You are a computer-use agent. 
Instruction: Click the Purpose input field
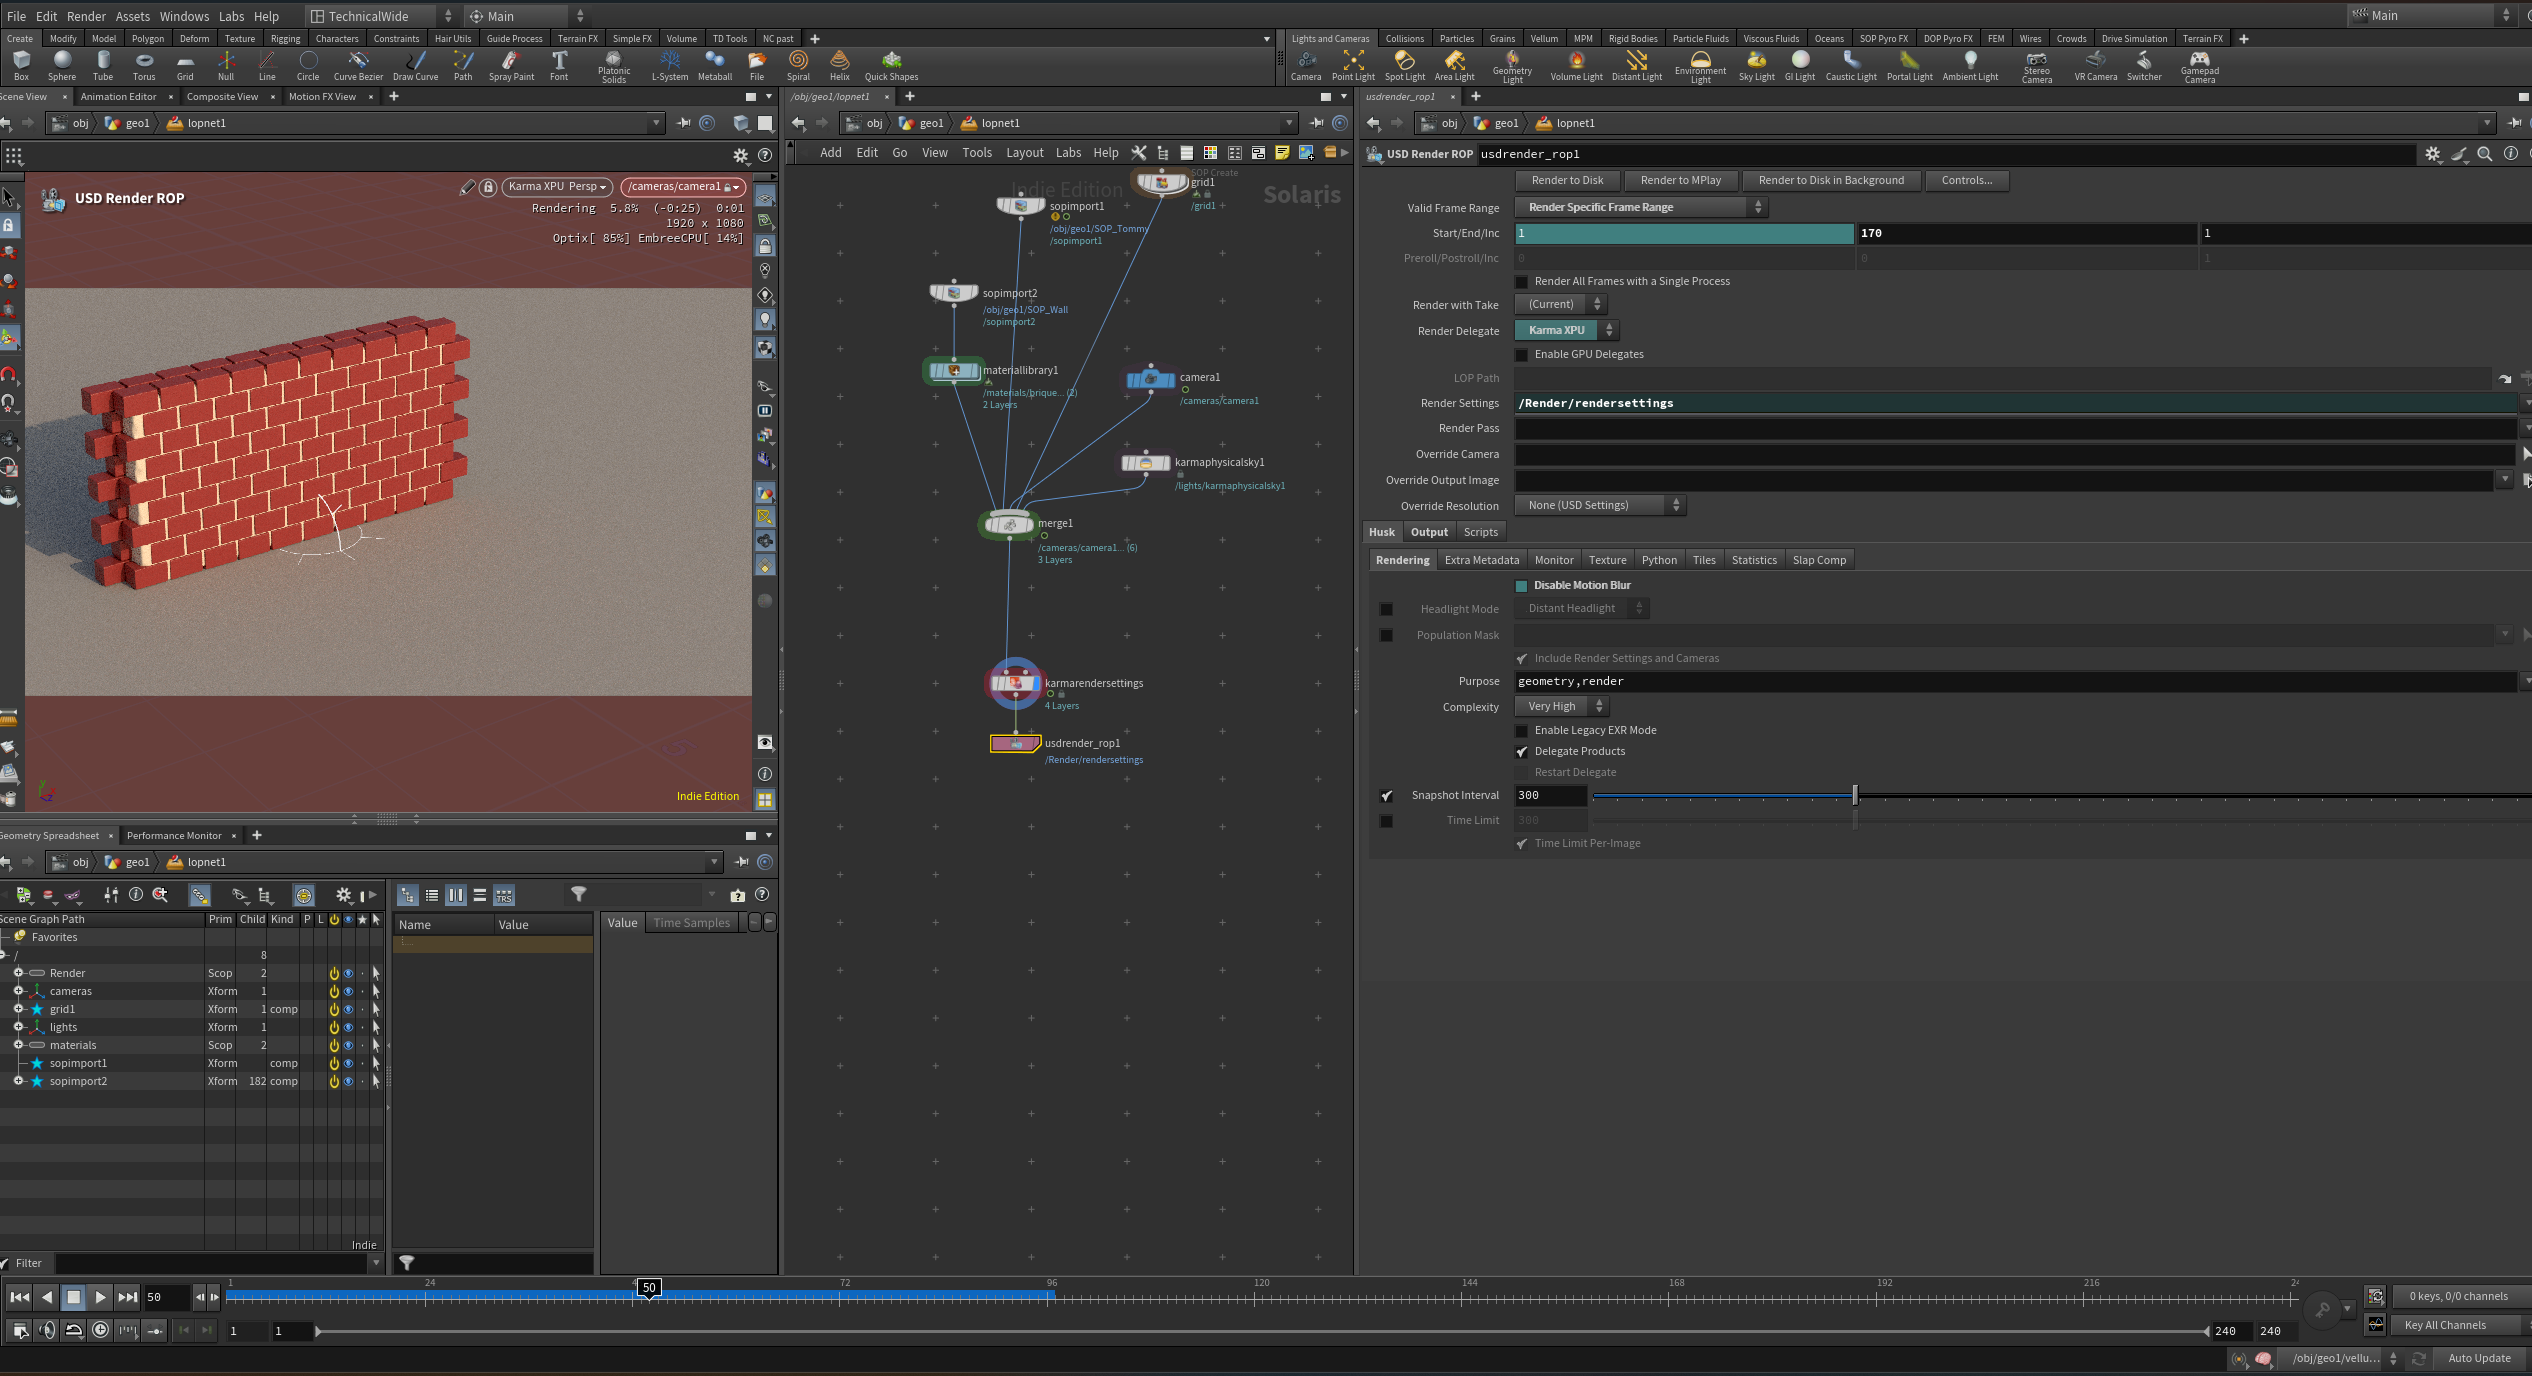(x=2015, y=681)
